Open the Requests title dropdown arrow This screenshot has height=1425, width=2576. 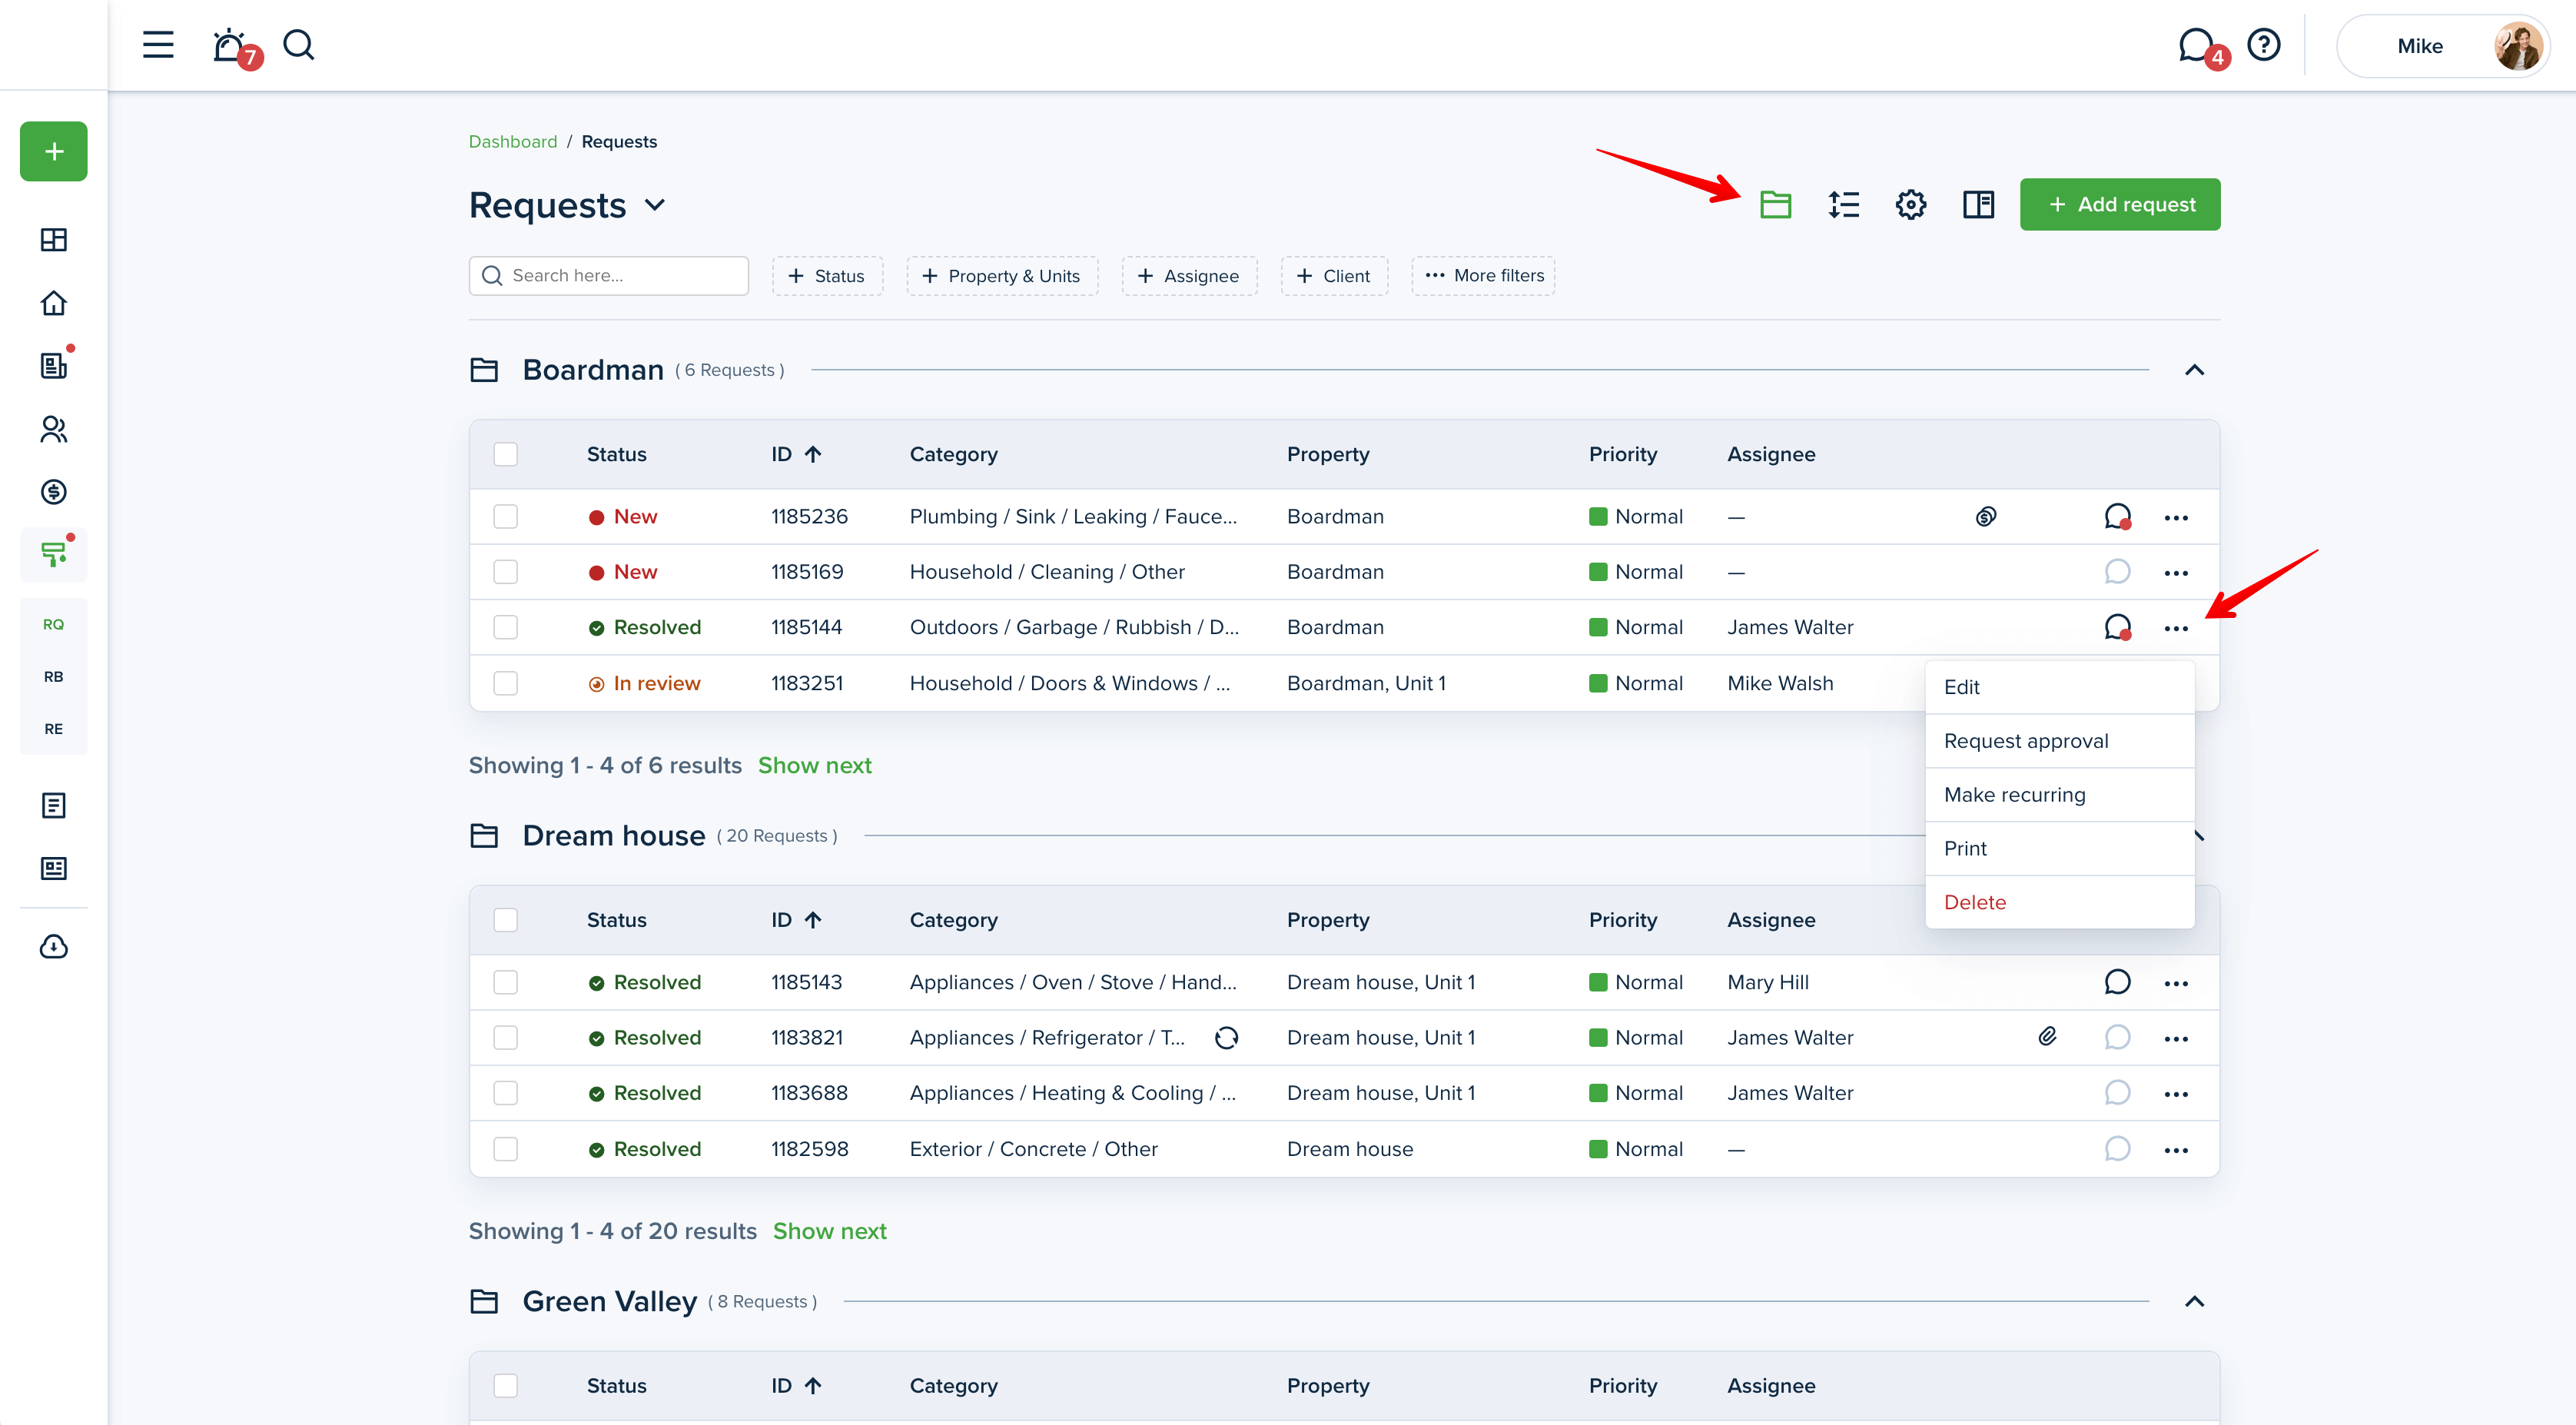coord(655,205)
